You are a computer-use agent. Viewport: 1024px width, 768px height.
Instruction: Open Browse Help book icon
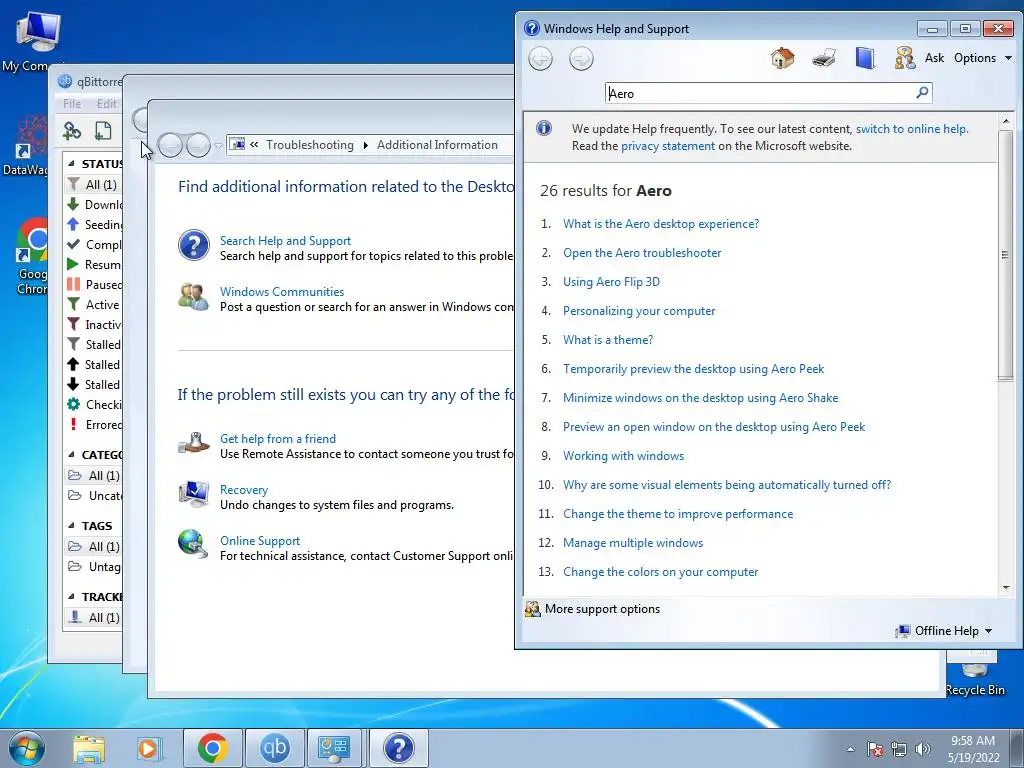click(x=865, y=58)
